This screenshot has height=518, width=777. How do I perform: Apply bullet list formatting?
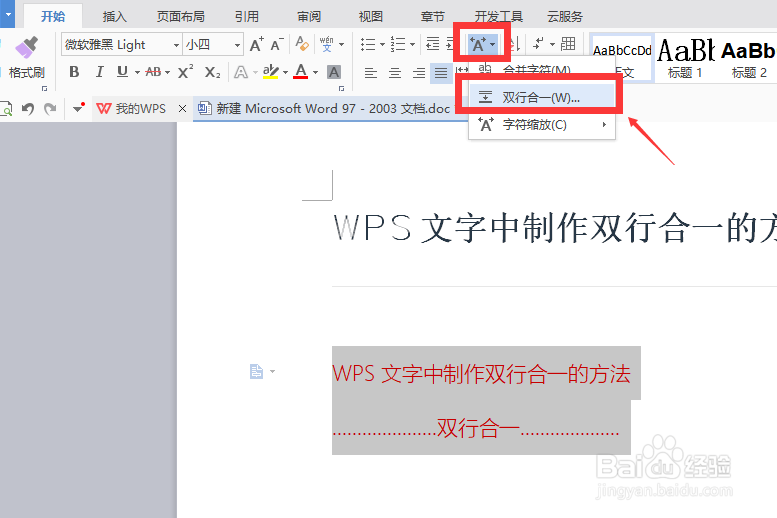[x=368, y=44]
